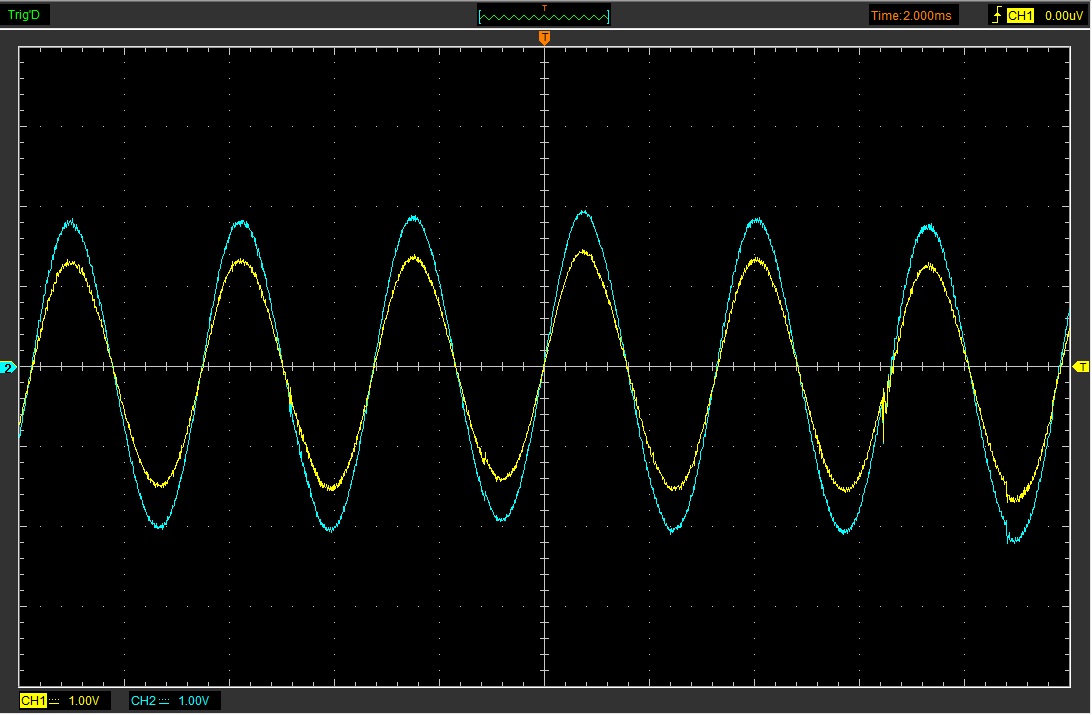This screenshot has height=715, width=1092.
Task: Open CH2 1.00V vertical scale setting
Action: coord(194,701)
